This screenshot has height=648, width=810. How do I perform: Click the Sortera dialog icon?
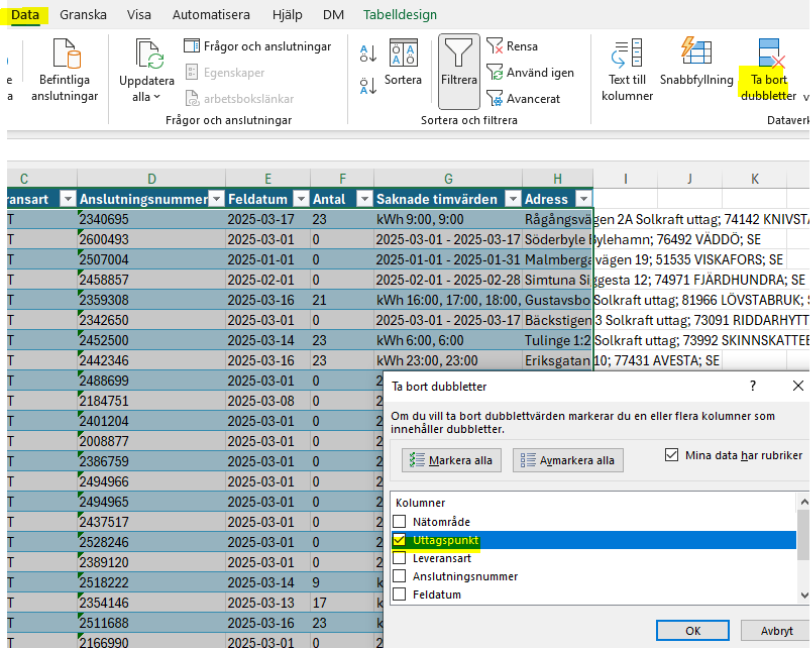tap(403, 55)
